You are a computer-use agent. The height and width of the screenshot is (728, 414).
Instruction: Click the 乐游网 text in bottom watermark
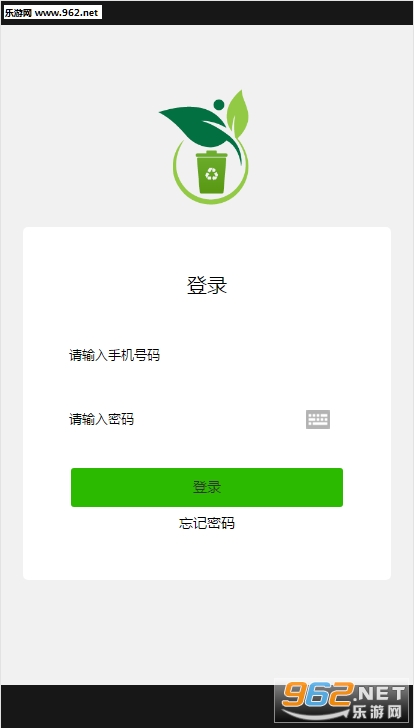(x=376, y=711)
